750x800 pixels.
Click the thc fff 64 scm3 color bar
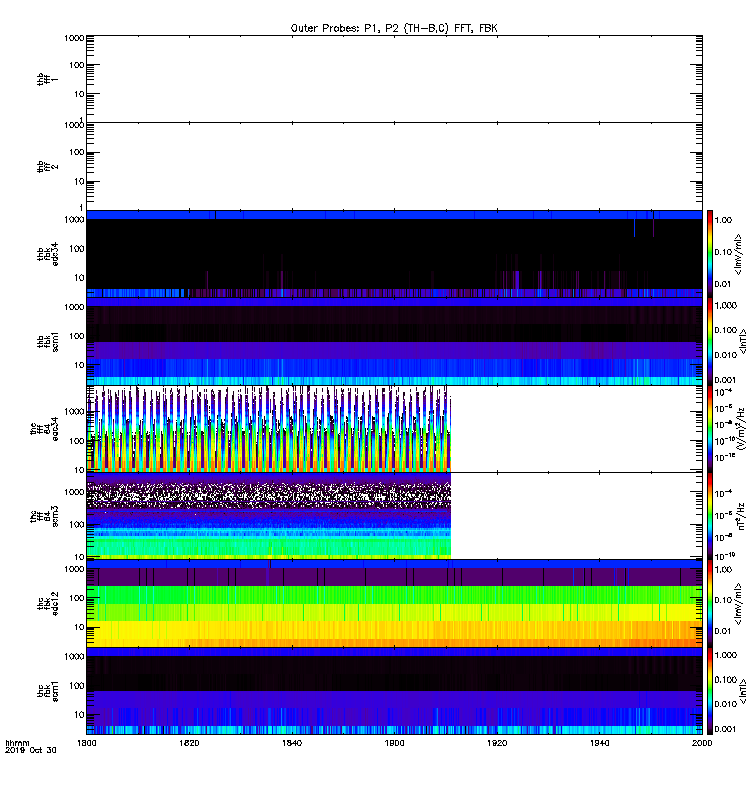710,516
